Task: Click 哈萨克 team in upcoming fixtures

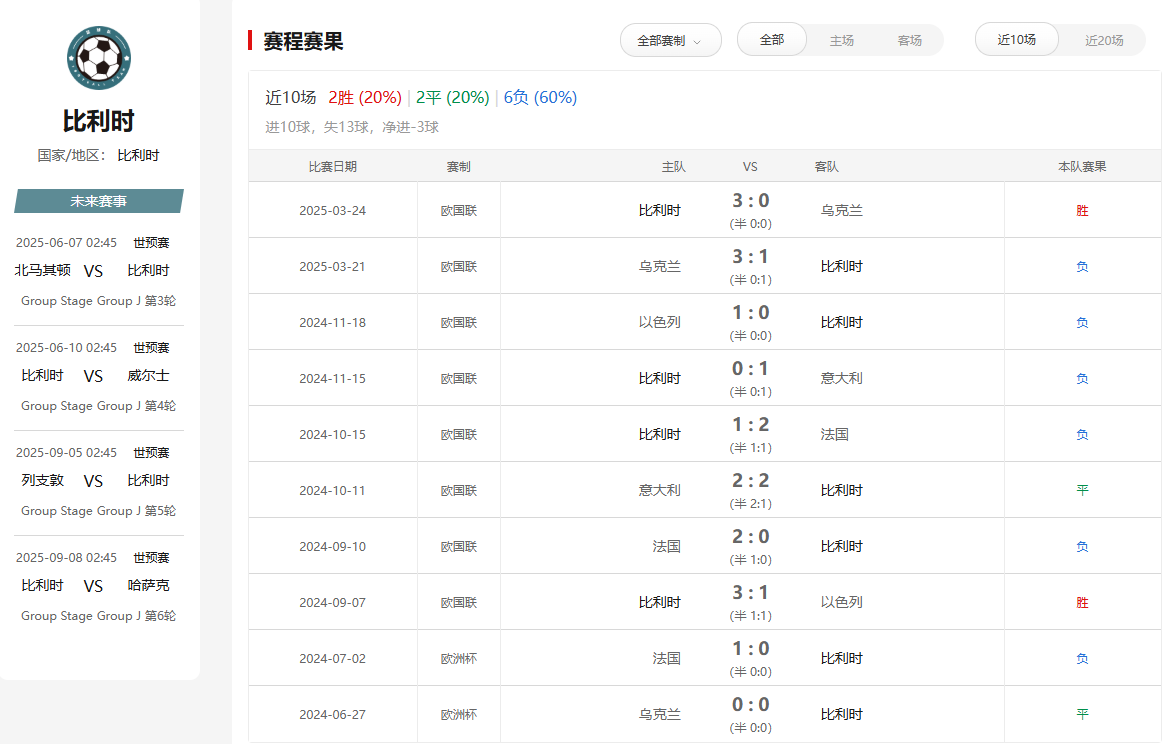Action: pyautogui.click(x=148, y=585)
